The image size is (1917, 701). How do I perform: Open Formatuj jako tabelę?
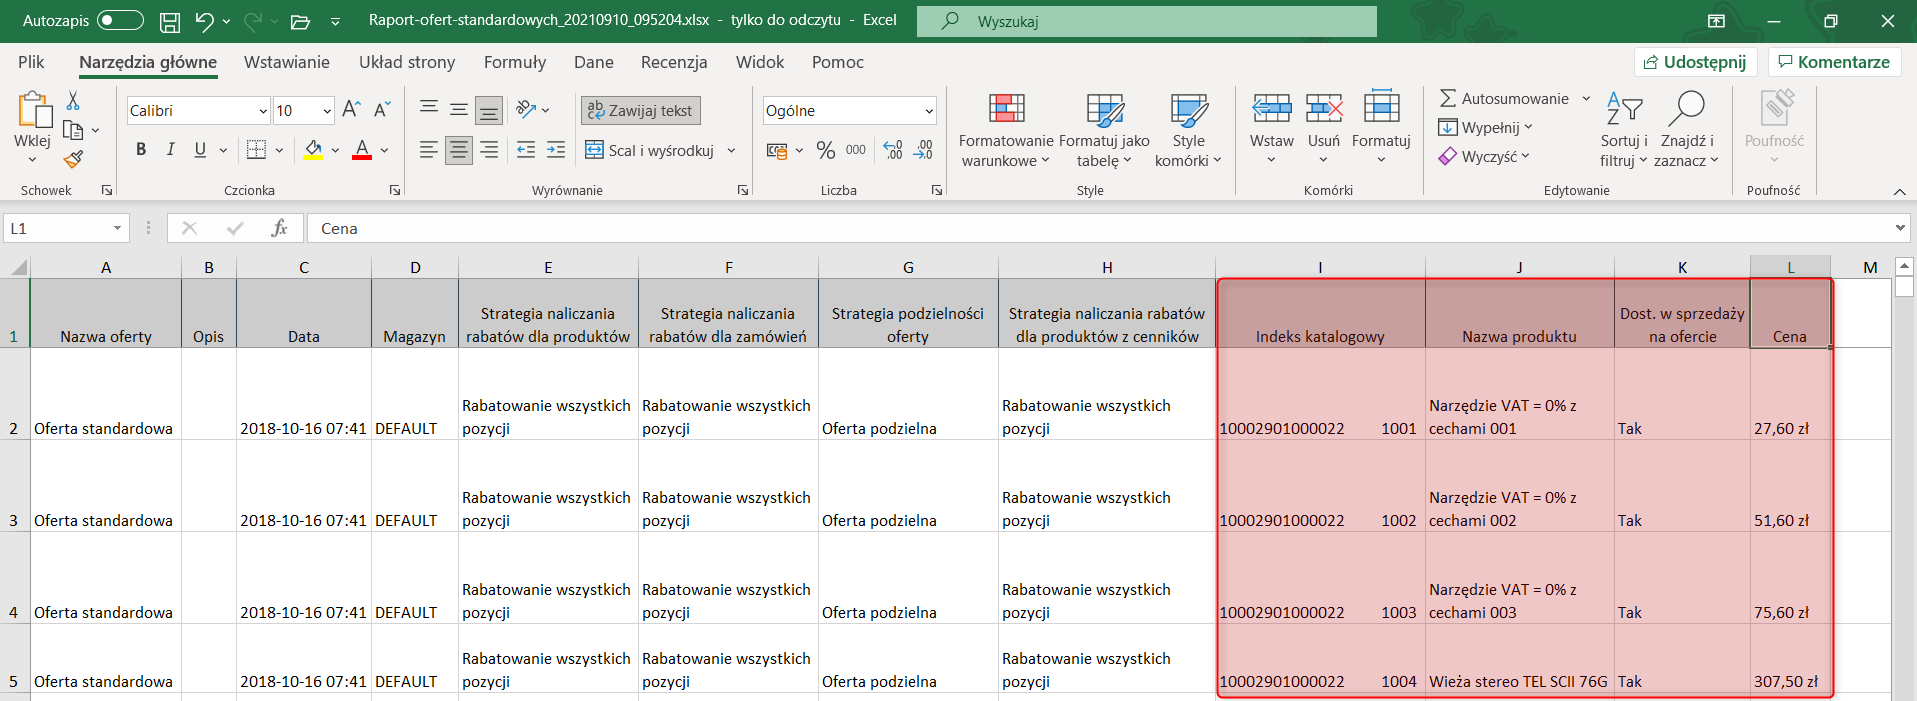tap(1104, 130)
